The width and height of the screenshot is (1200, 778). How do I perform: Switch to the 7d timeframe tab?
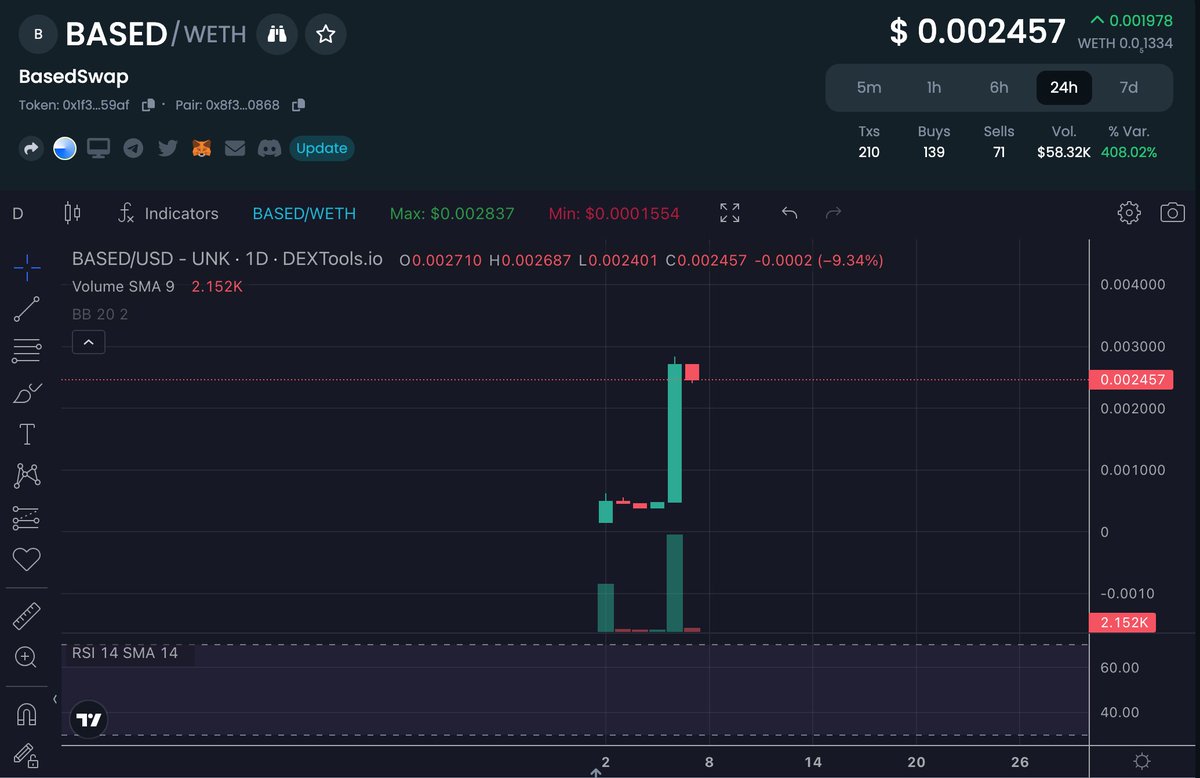pyautogui.click(x=1128, y=87)
